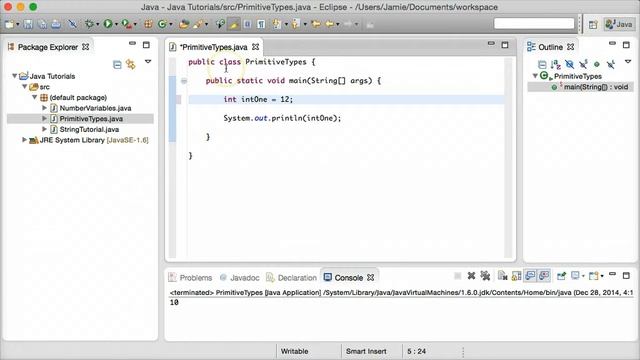Expand the JRE System Library node

click(24, 140)
